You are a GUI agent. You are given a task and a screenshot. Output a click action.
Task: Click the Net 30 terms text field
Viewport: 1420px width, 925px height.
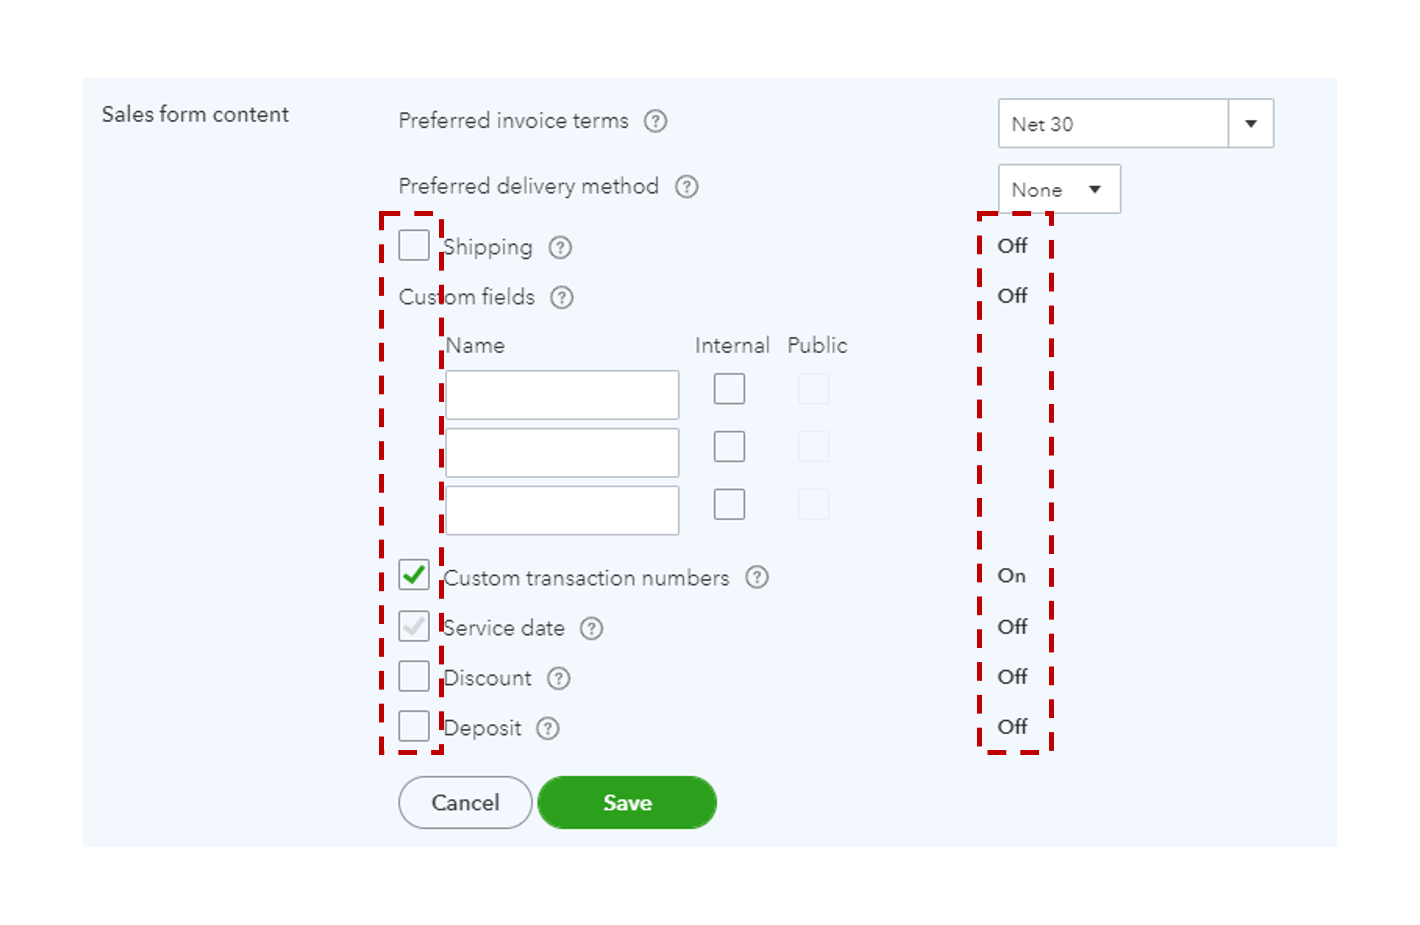pyautogui.click(x=1113, y=123)
